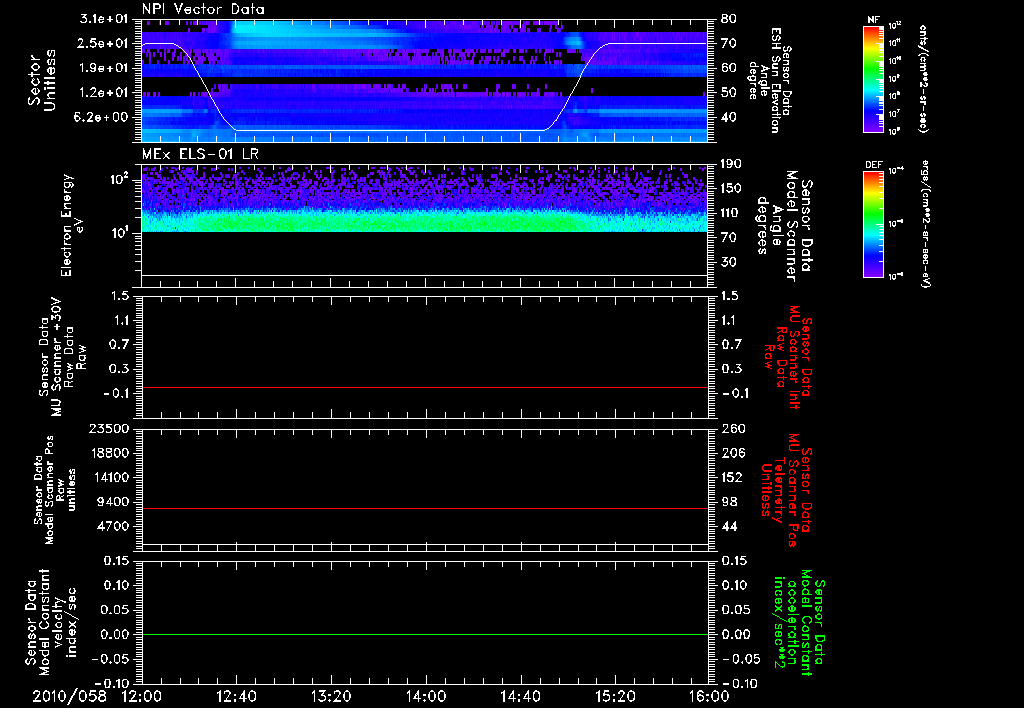
Task: Click the 13:20 time axis label
Action: (331, 696)
